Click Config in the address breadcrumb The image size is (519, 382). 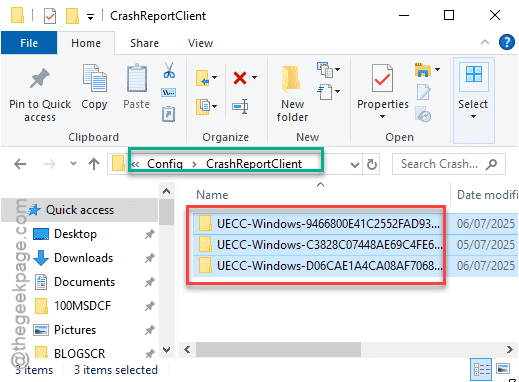click(165, 164)
